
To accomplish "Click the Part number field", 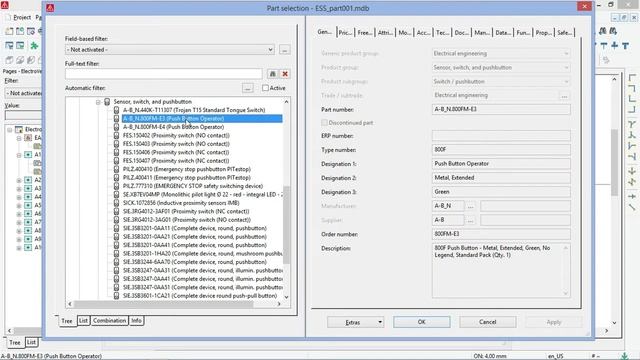I will (x=501, y=109).
